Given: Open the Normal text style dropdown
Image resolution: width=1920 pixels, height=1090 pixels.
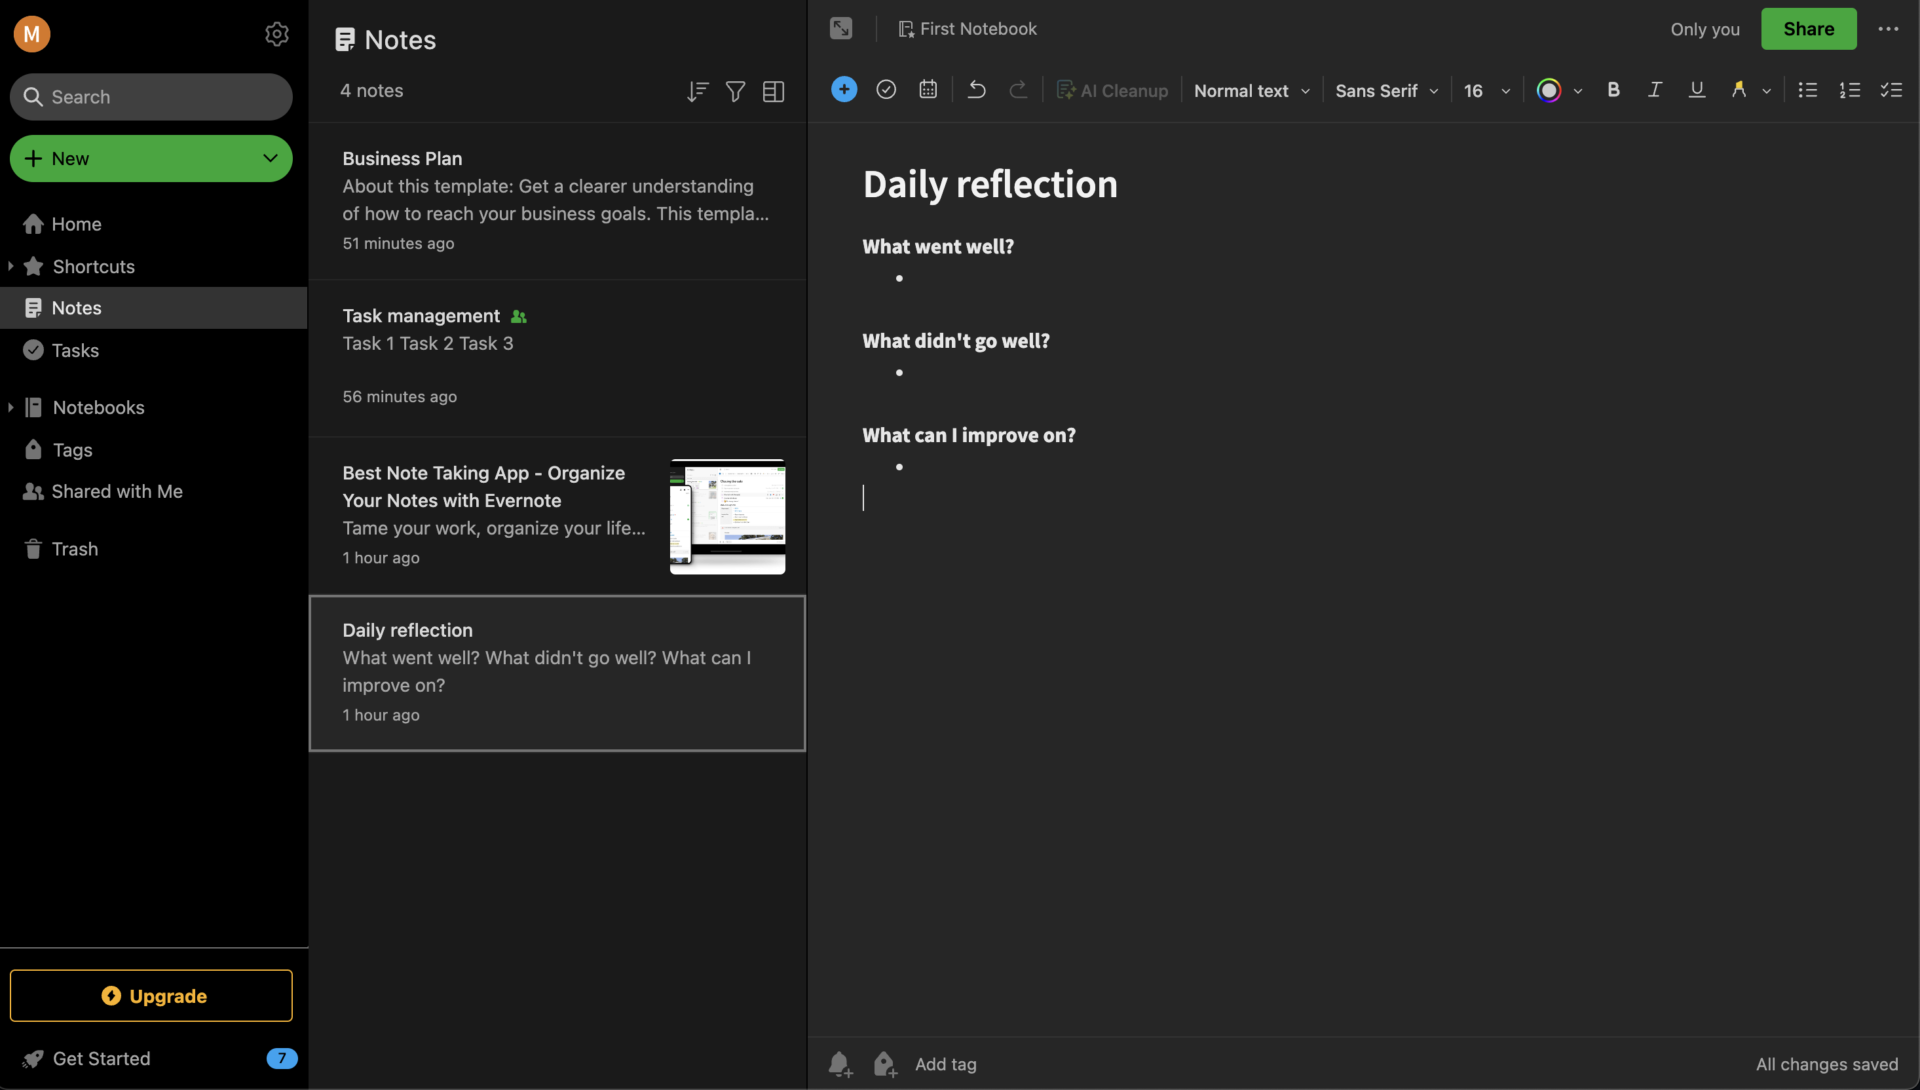Looking at the screenshot, I should pyautogui.click(x=1251, y=90).
